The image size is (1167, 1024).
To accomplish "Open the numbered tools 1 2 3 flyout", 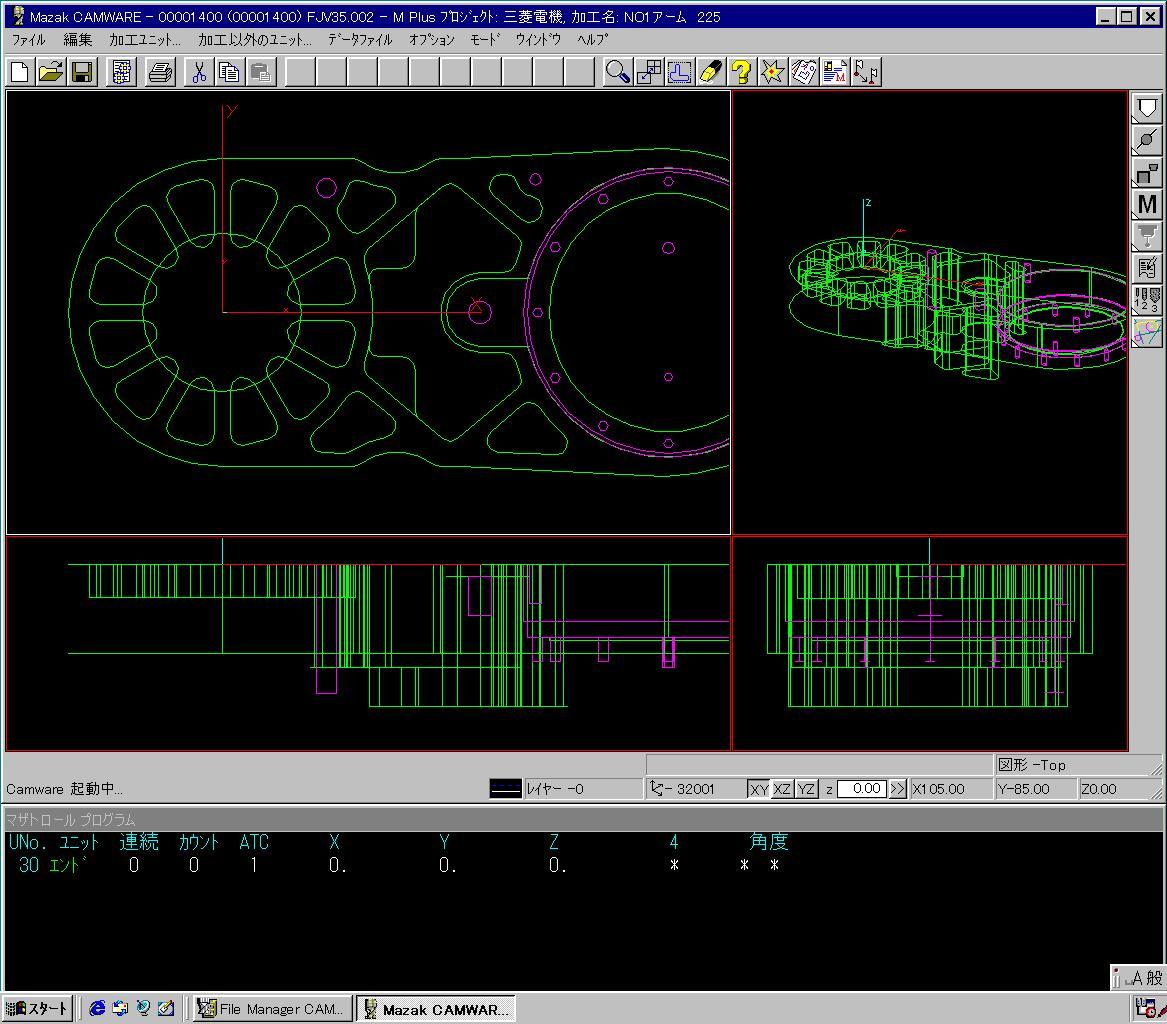I will 1147,301.
